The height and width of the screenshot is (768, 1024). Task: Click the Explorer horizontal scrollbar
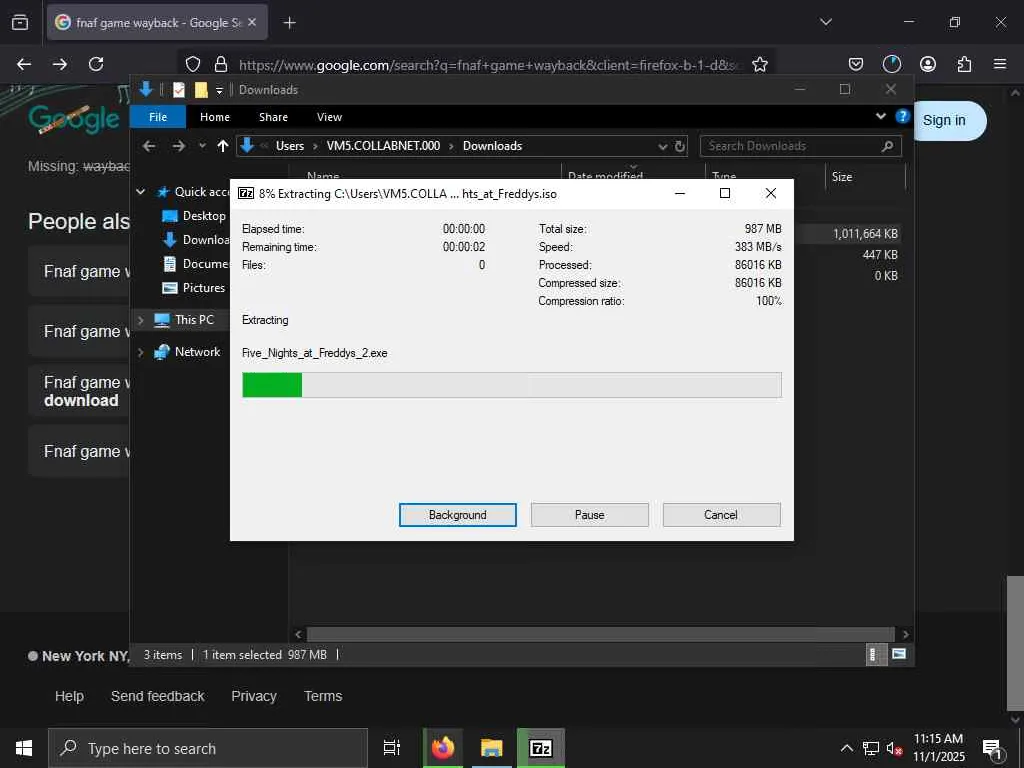click(x=600, y=634)
